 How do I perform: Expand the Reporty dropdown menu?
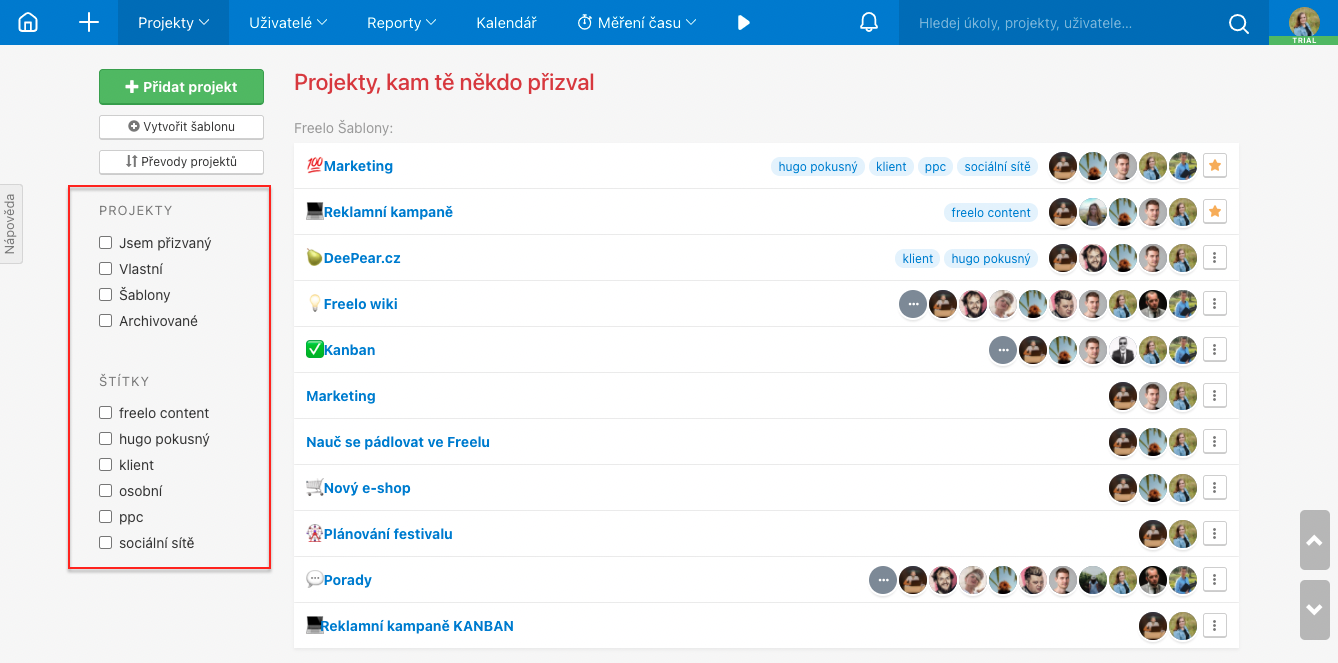pos(401,22)
